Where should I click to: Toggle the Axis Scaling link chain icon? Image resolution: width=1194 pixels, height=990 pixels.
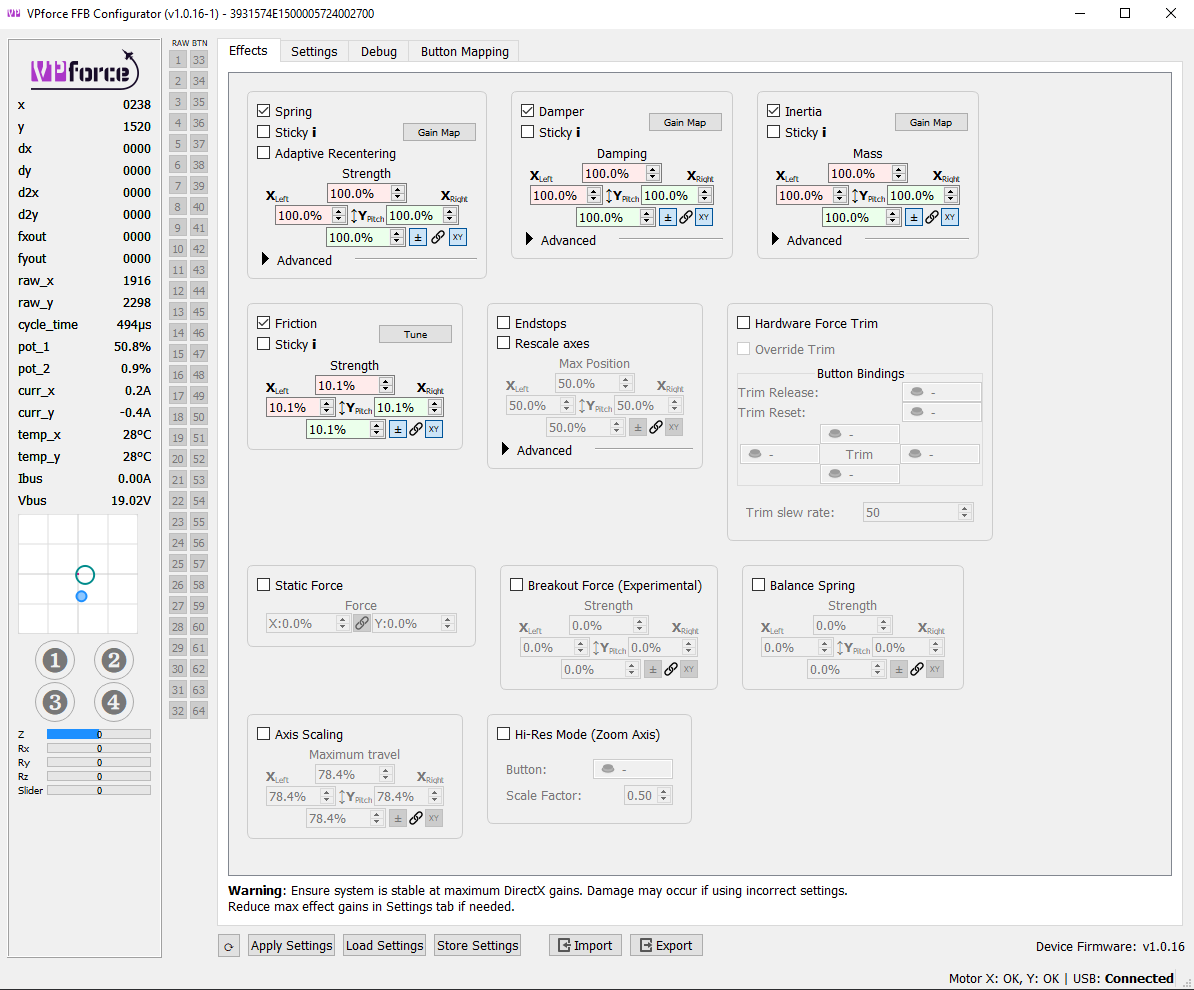416,819
